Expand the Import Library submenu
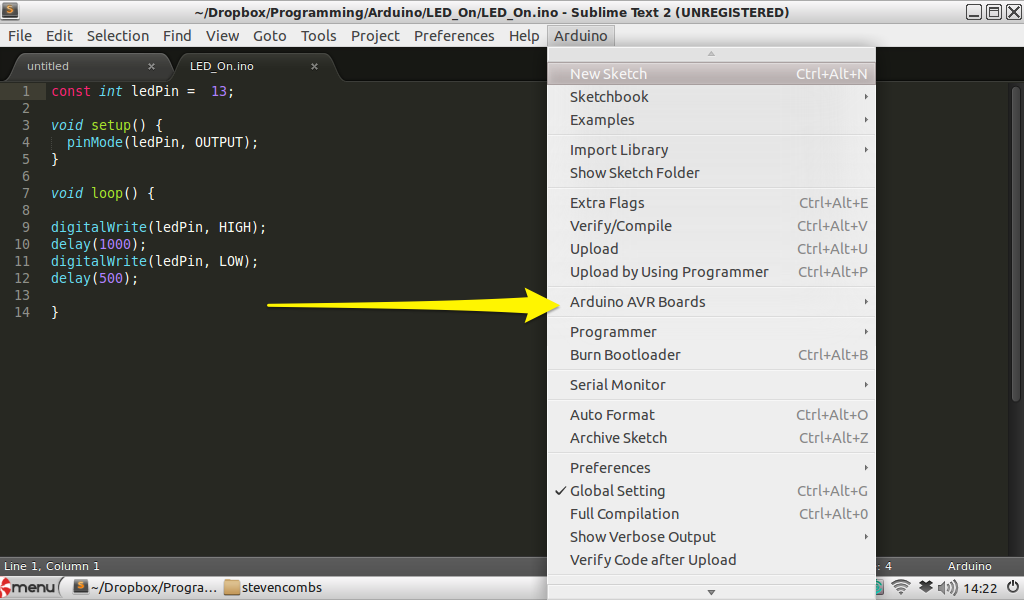This screenshot has width=1024, height=600. tap(711, 150)
